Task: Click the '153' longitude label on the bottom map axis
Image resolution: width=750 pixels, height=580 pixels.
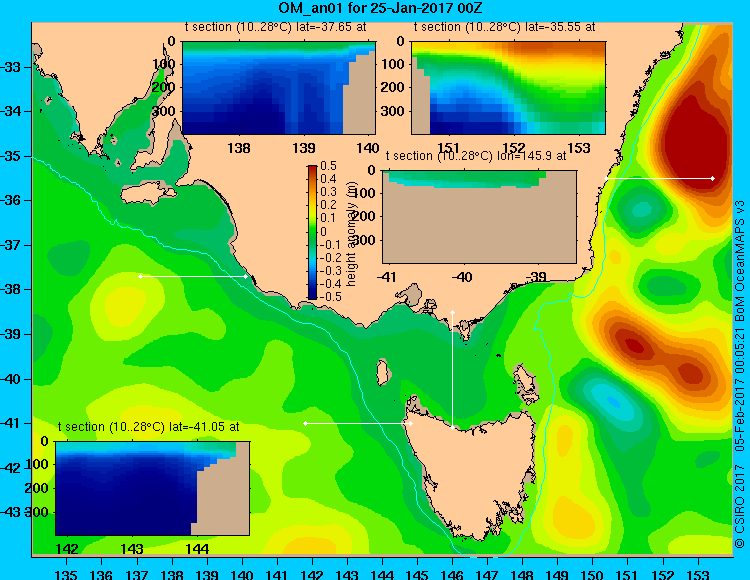Action: [698, 575]
